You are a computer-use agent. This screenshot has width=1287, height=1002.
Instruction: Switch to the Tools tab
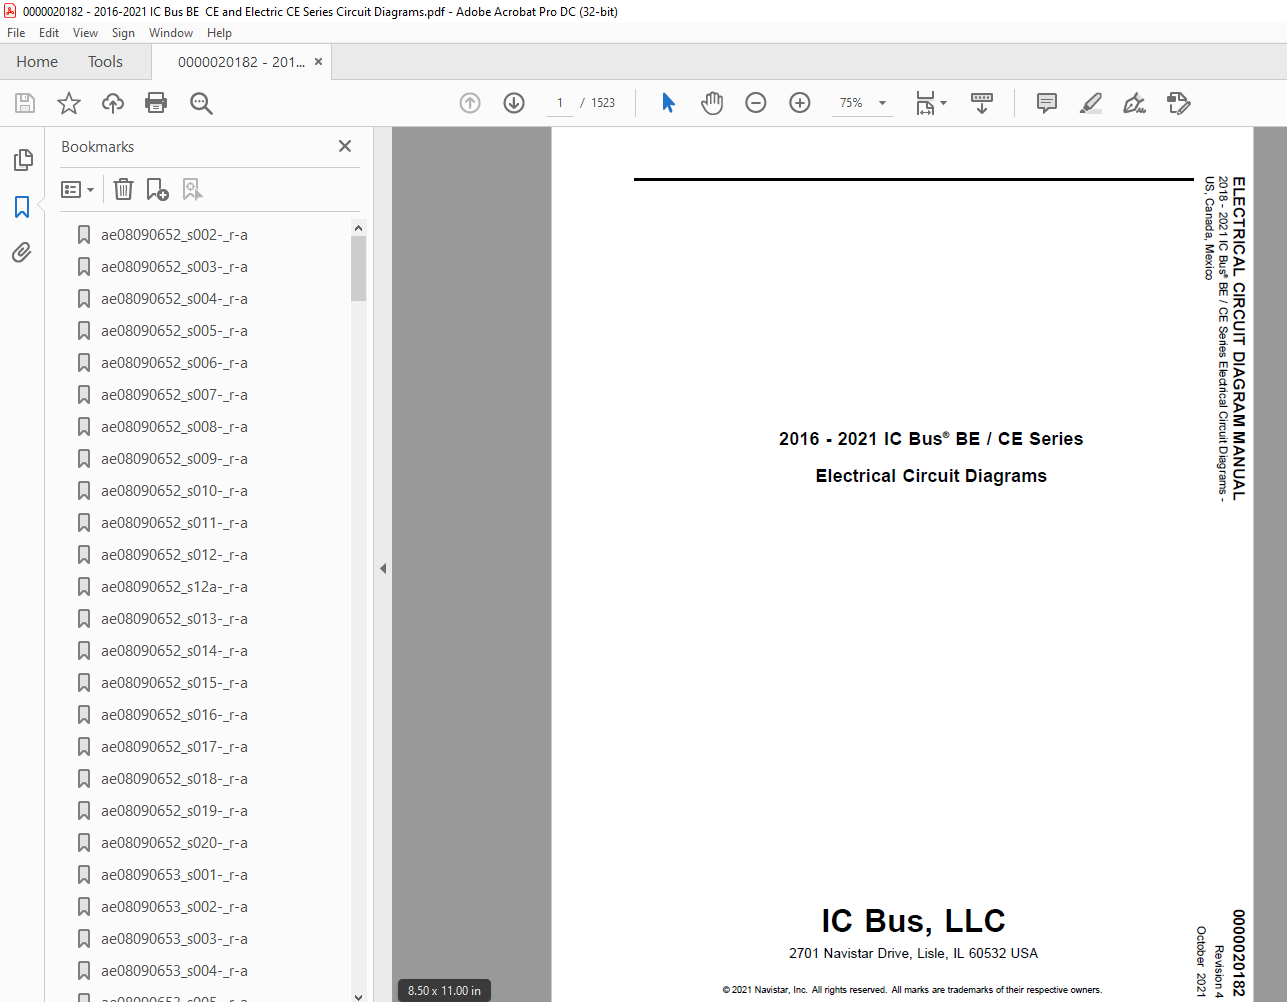point(105,62)
